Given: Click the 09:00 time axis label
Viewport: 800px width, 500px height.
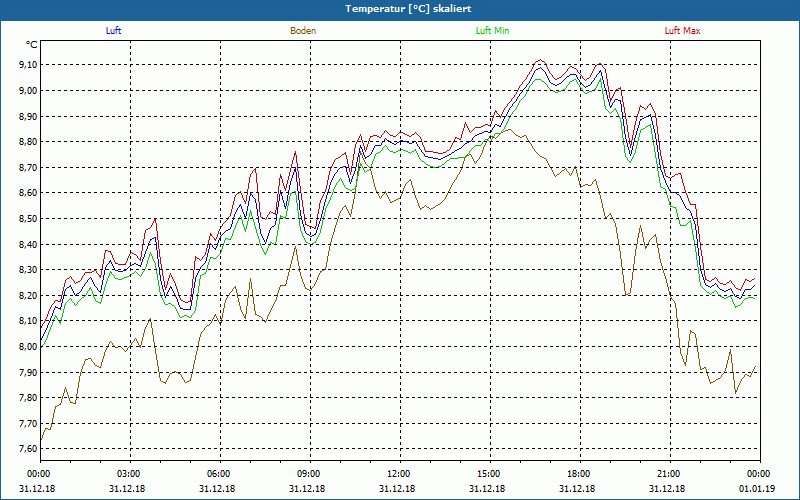Looking at the screenshot, I should click(310, 473).
